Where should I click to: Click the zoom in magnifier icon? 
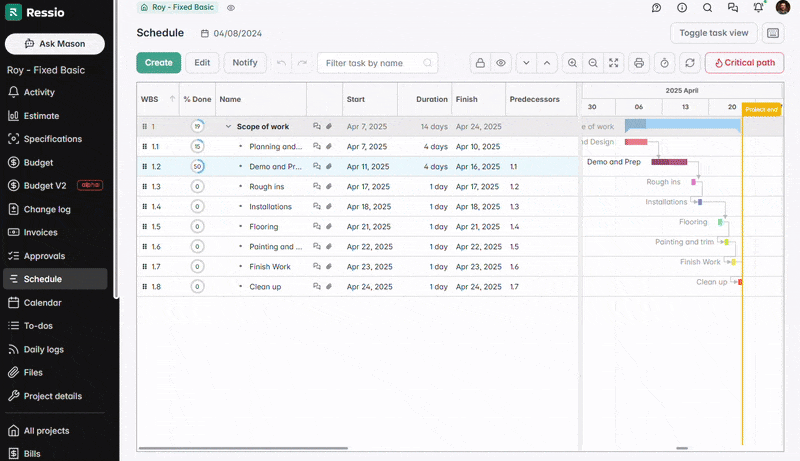coord(572,63)
